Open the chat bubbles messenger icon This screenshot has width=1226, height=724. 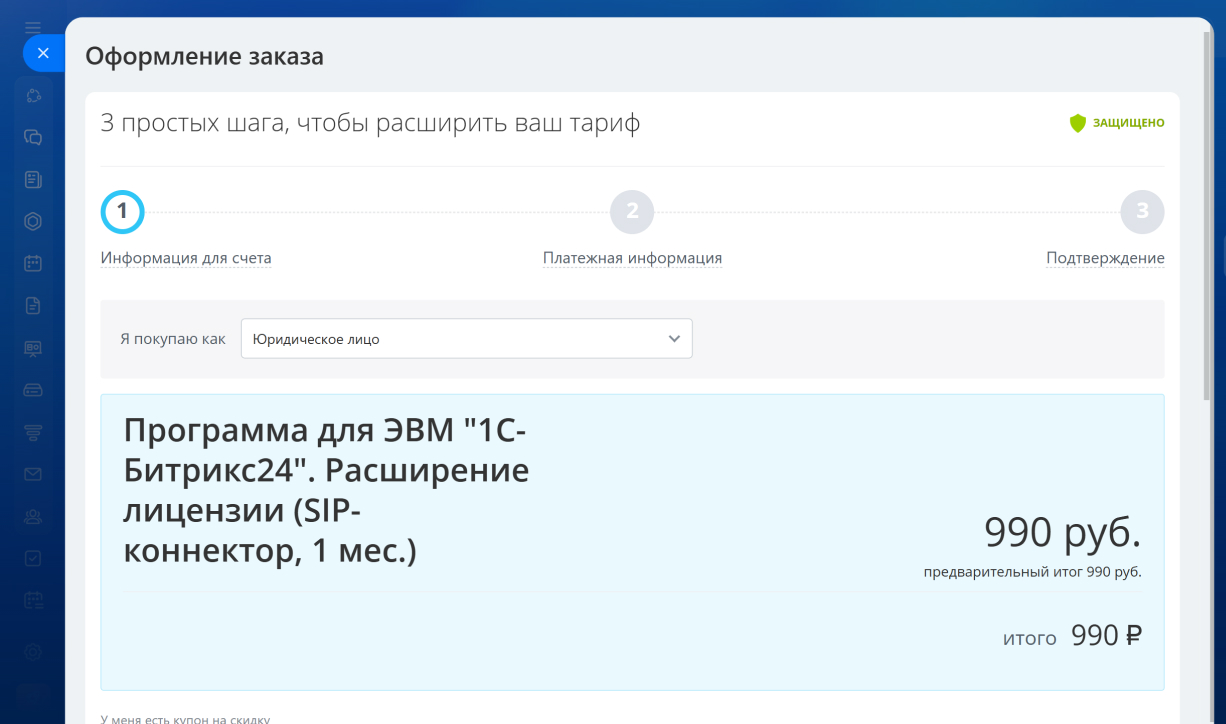pos(33,138)
